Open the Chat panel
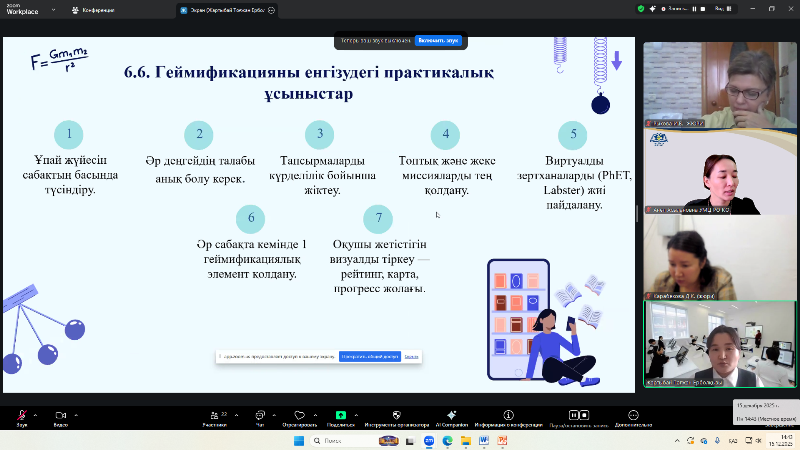Image resolution: width=800 pixels, height=450 pixels. pos(260,415)
